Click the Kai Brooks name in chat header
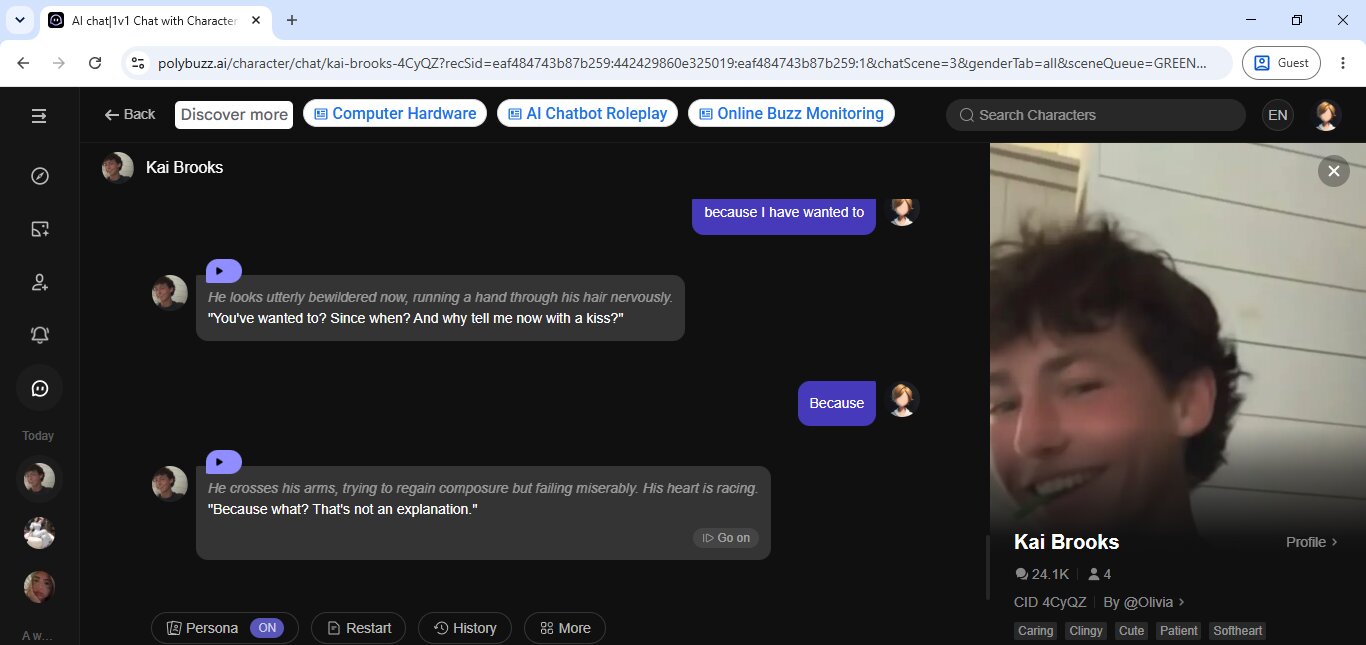Screen dimensions: 1366x645 [184, 168]
